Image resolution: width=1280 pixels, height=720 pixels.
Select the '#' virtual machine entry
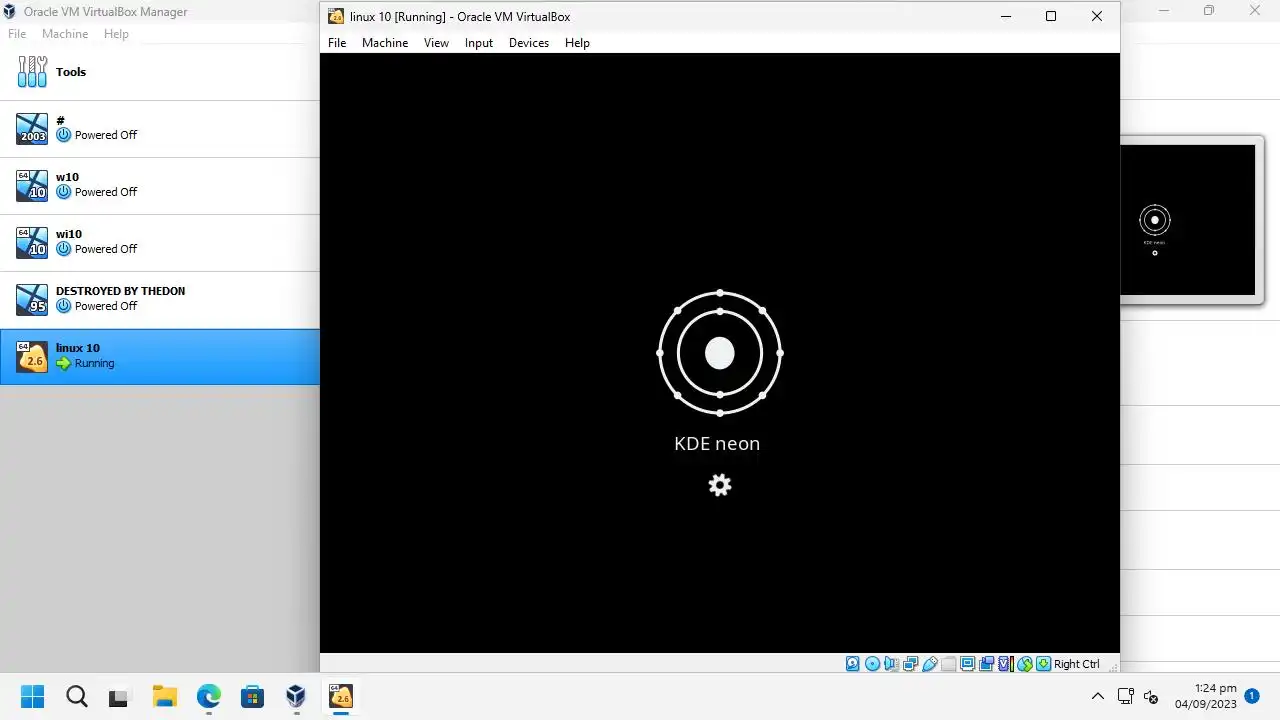(x=160, y=128)
